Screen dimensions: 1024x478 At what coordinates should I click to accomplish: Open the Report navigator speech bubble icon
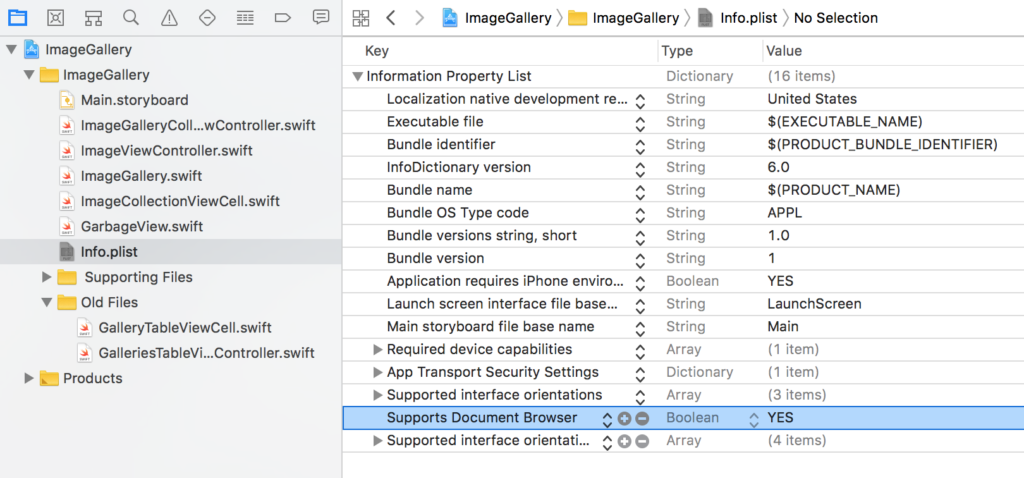pyautogui.click(x=321, y=18)
